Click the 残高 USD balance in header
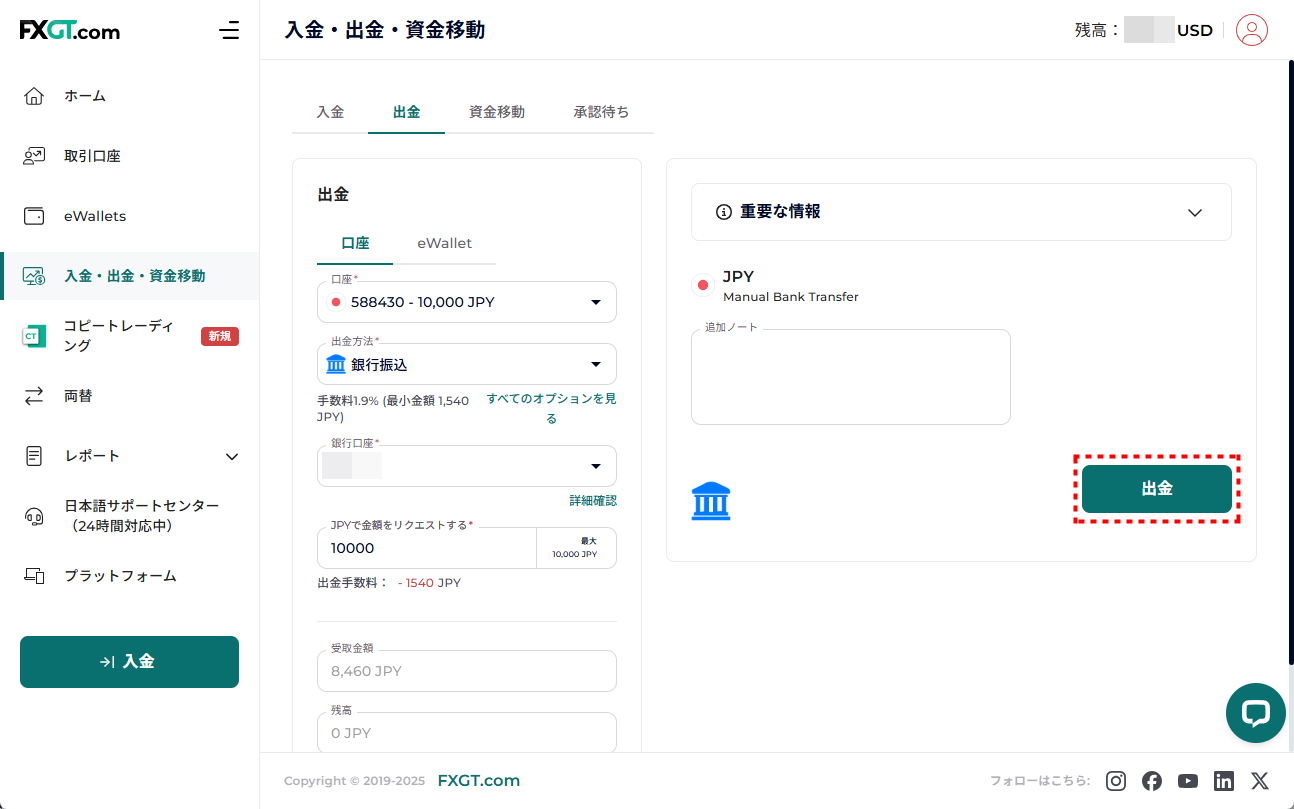 [x=1143, y=30]
